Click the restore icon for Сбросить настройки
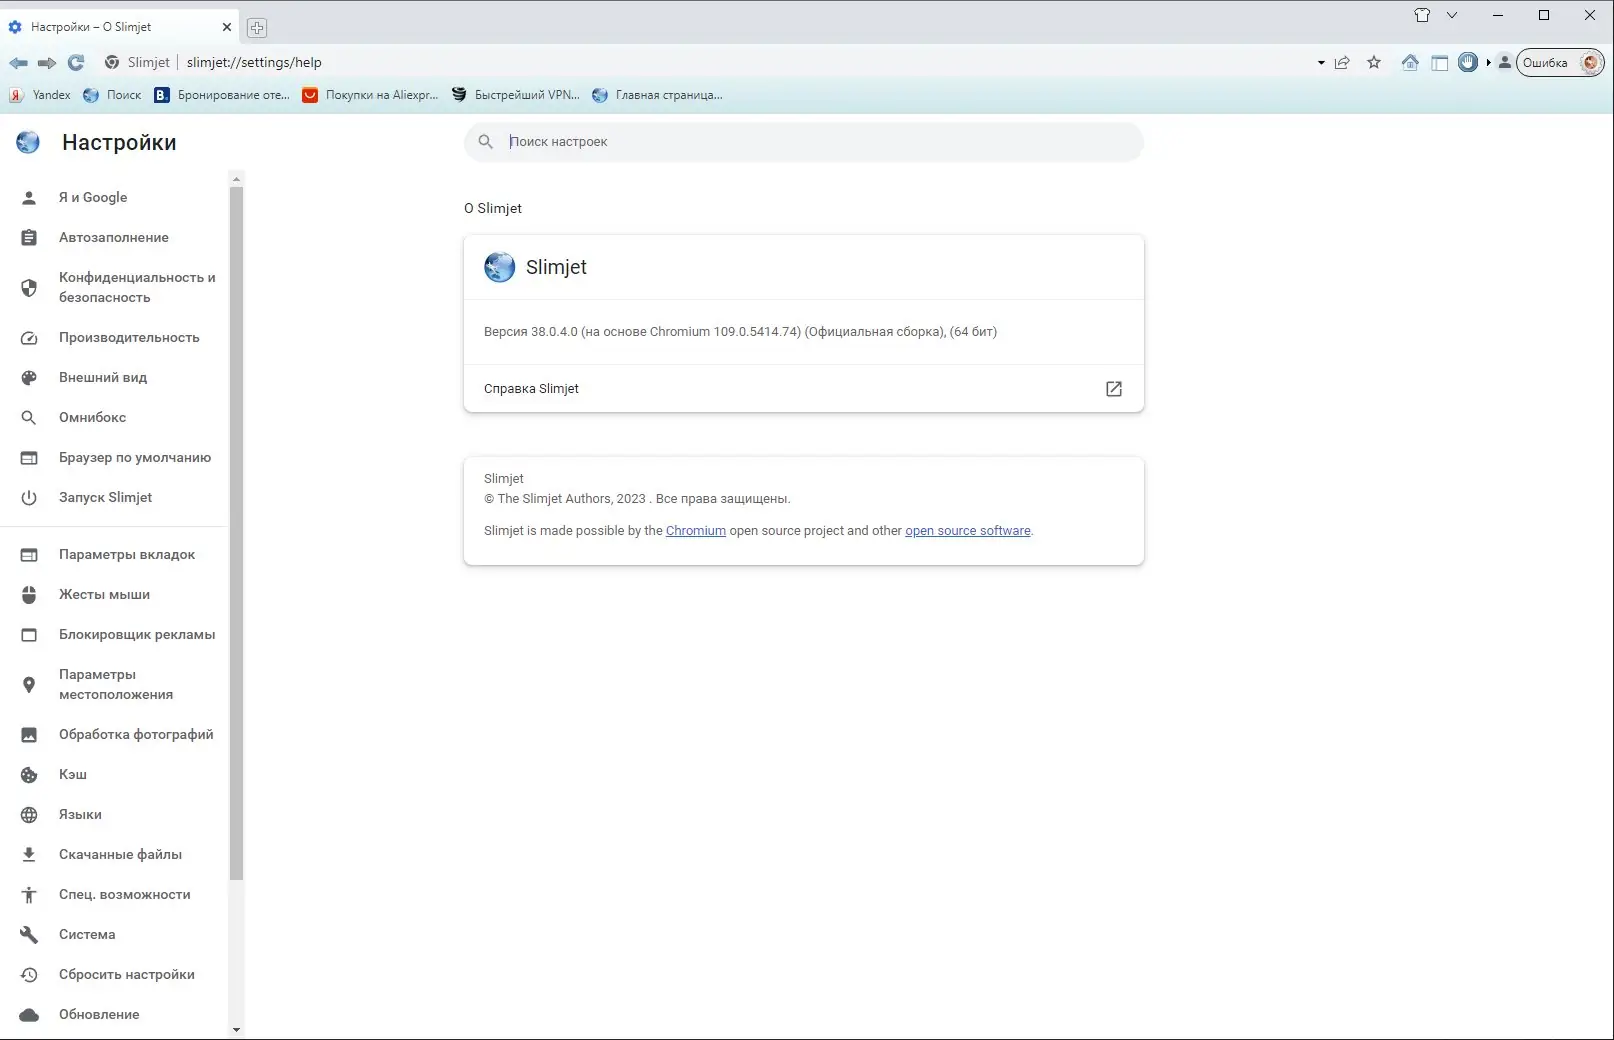This screenshot has height=1040, width=1614. pyautogui.click(x=29, y=975)
